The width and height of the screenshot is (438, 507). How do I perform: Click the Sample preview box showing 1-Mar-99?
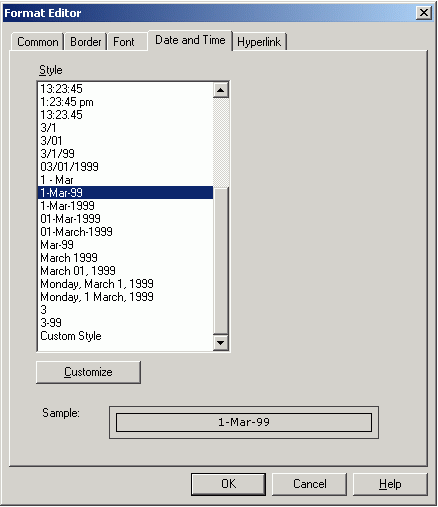244,422
